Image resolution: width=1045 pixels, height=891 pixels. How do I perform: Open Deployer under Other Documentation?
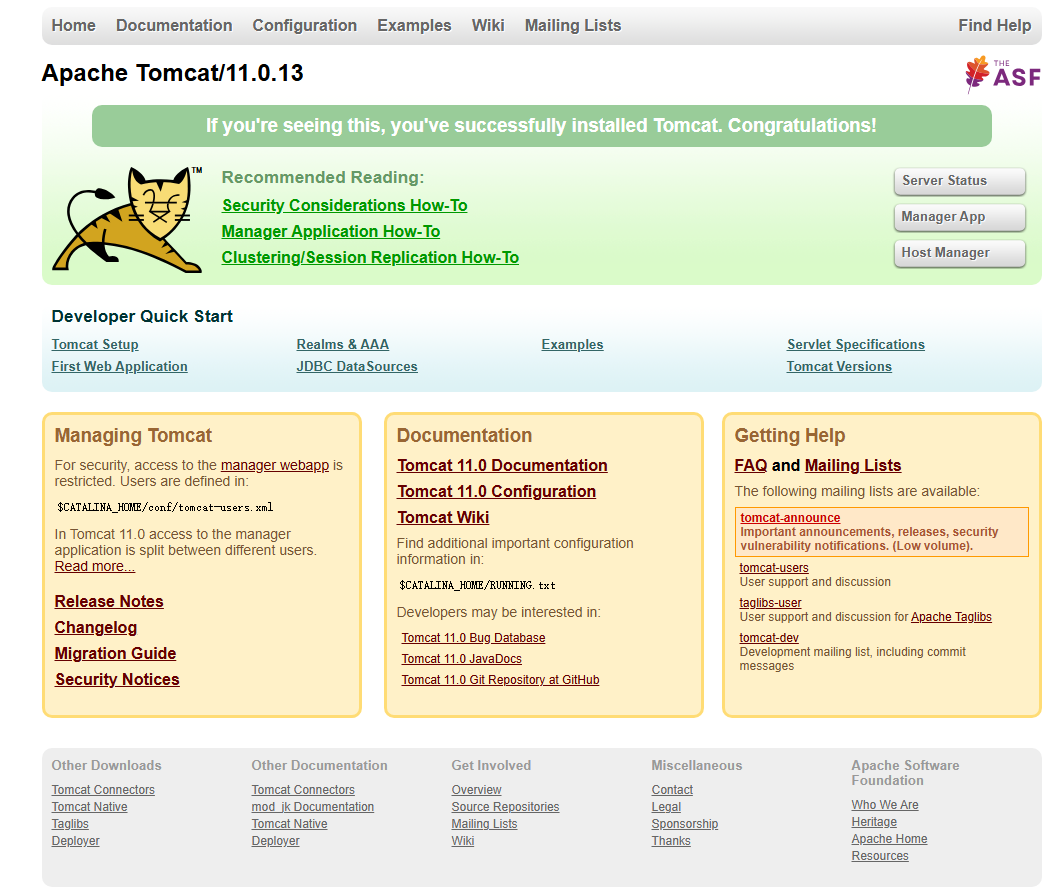point(275,841)
